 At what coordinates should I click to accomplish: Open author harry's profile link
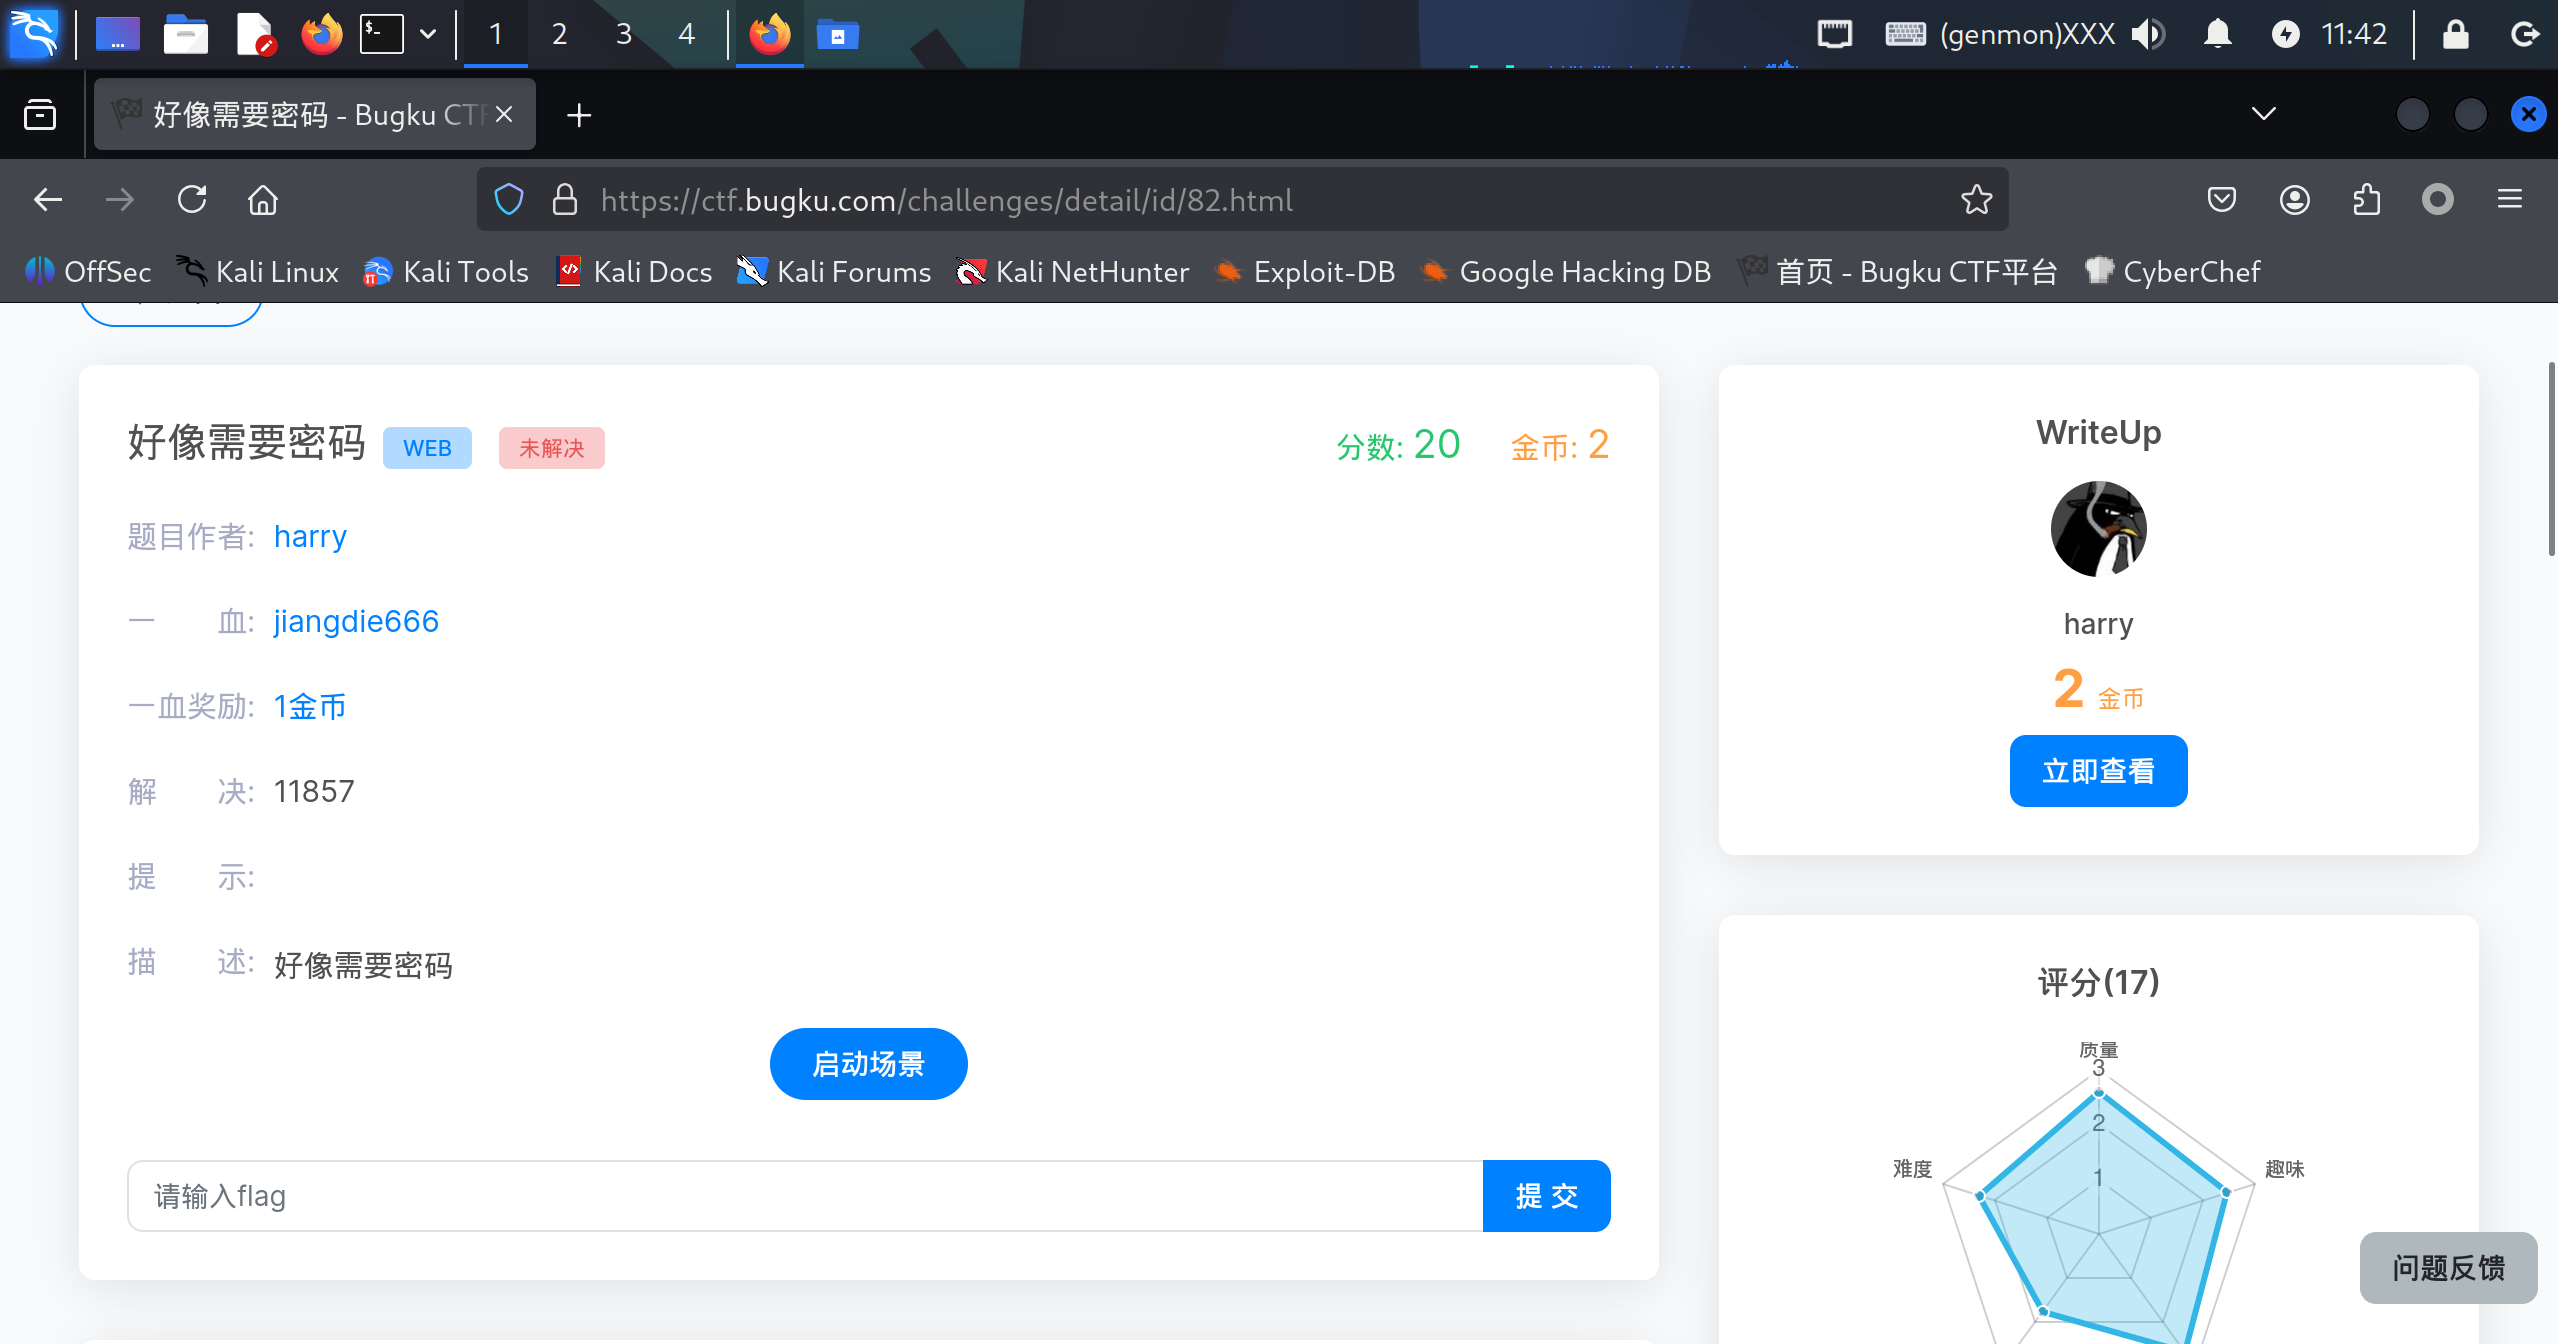310,537
